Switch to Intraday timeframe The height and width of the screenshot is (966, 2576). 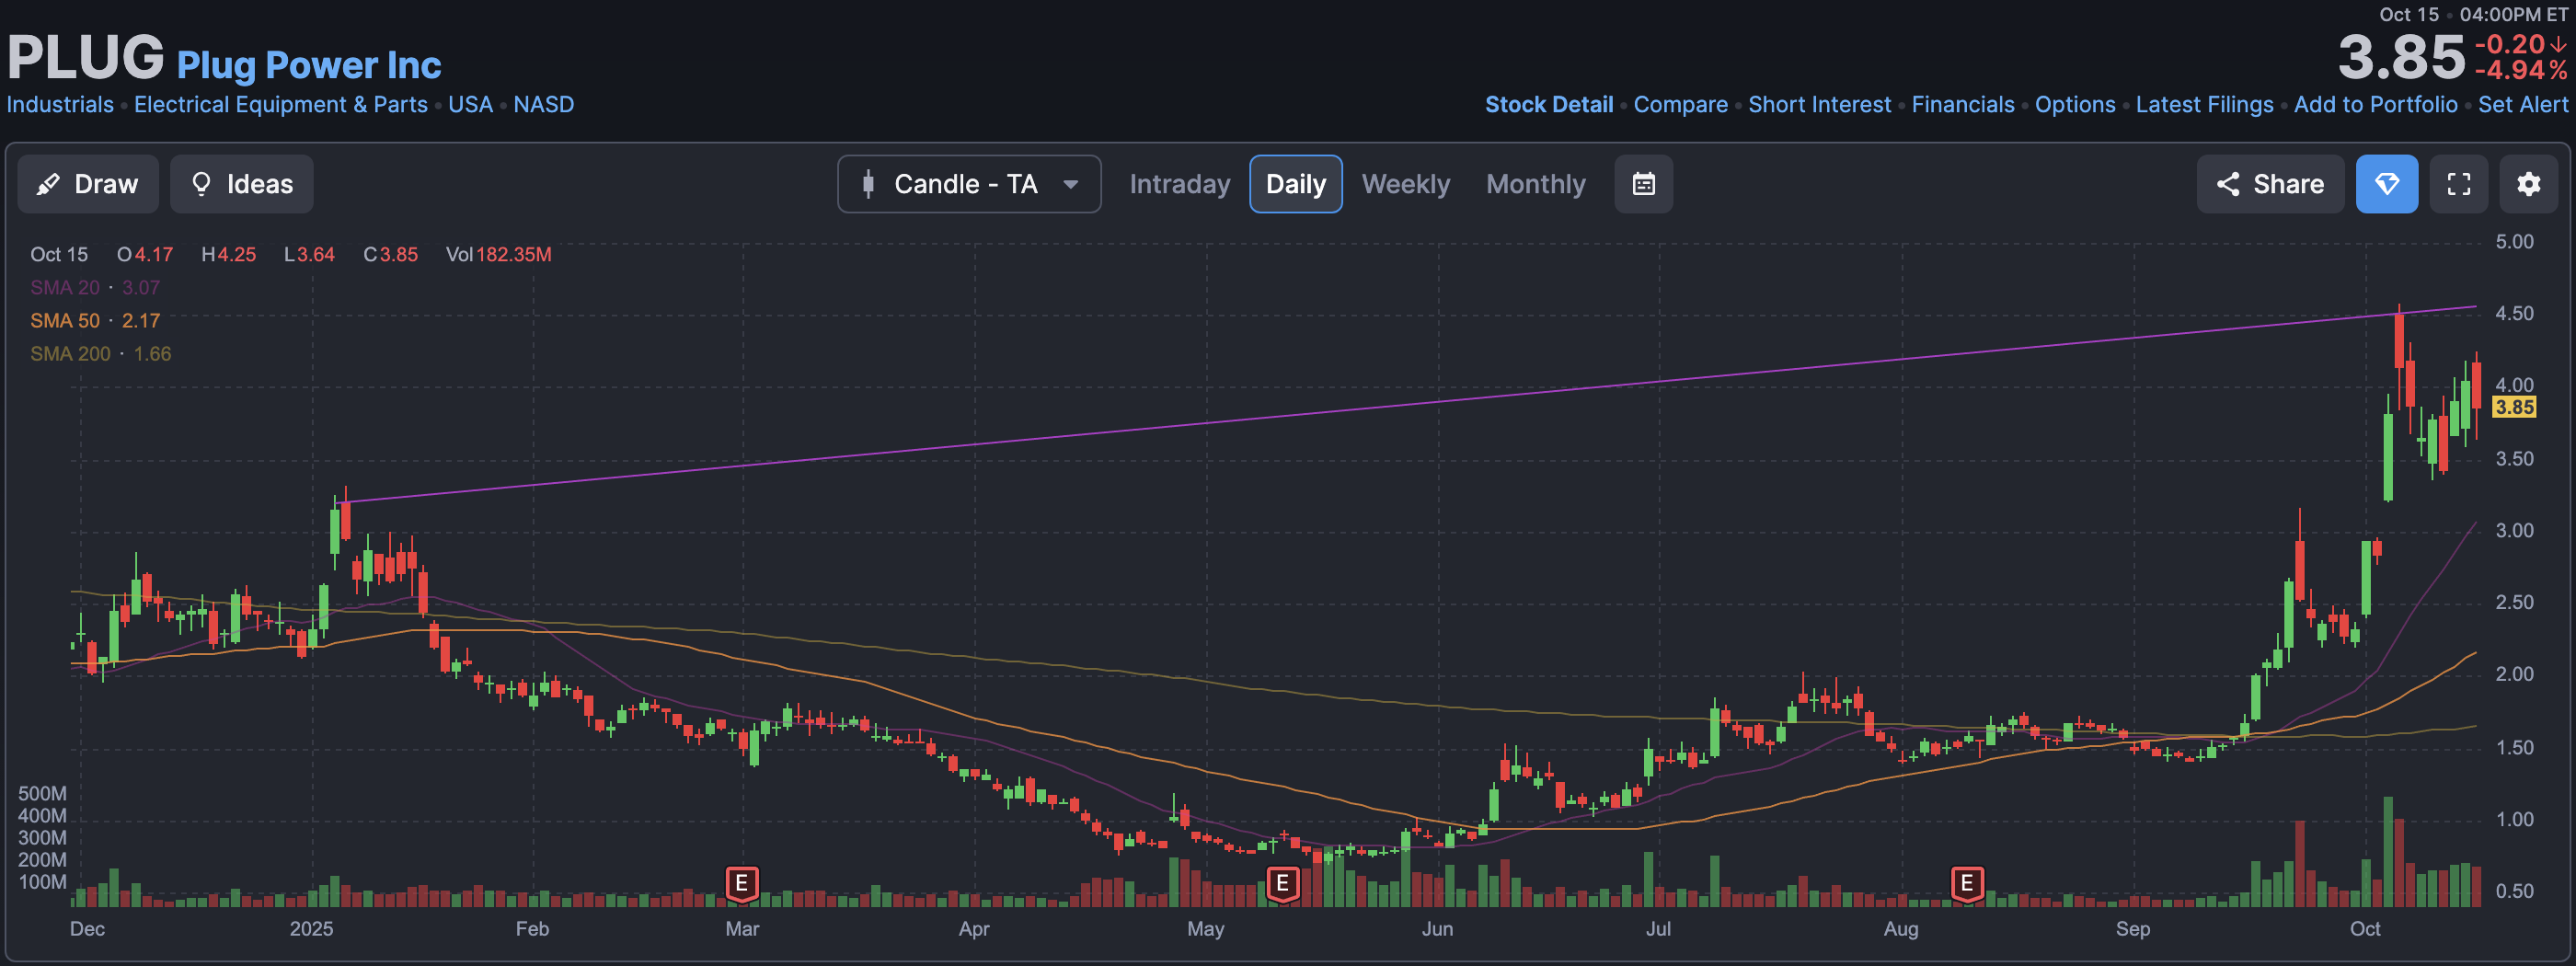1180,184
